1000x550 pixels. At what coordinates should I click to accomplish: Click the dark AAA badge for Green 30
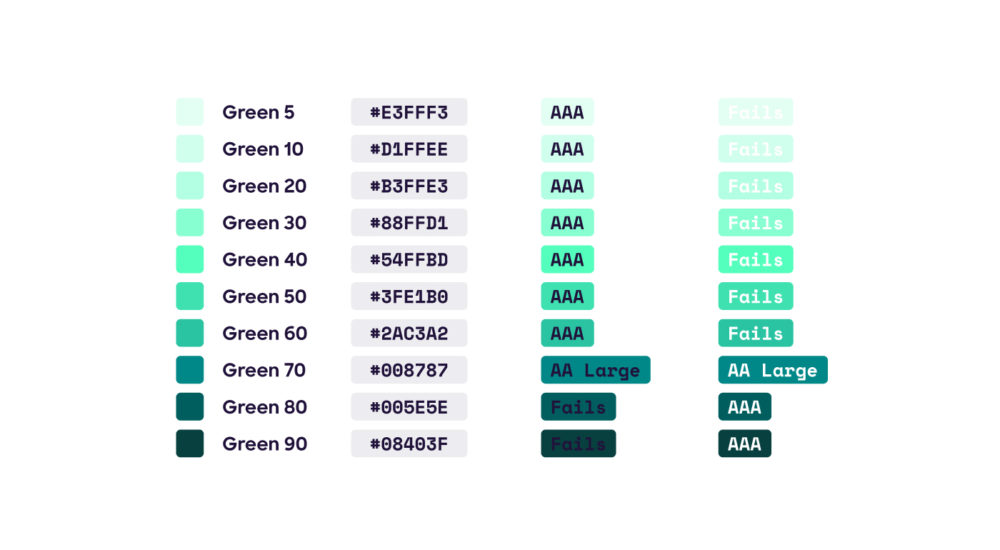tap(567, 223)
